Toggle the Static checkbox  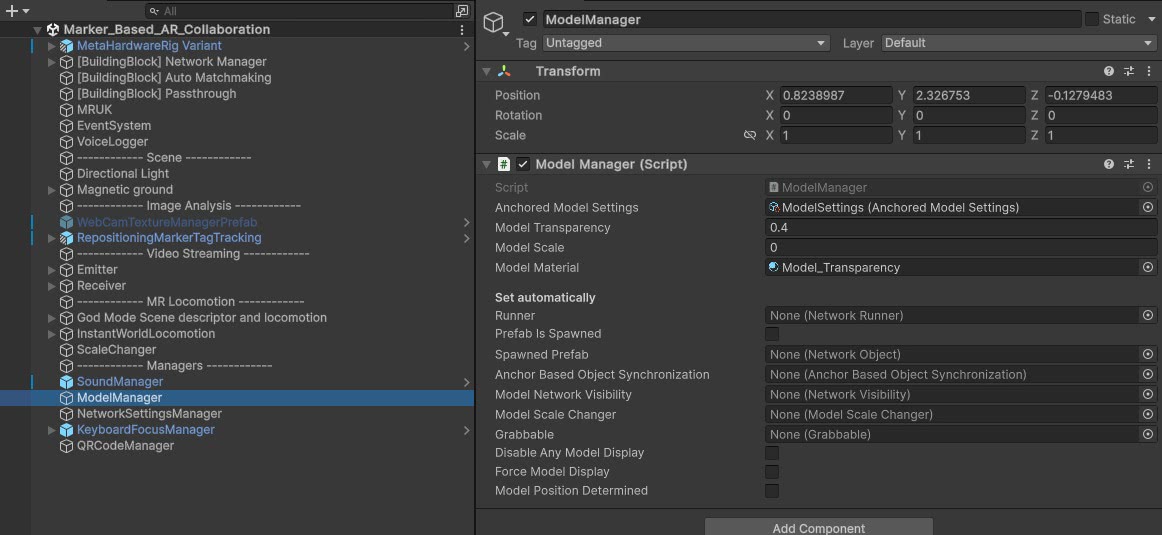1092,19
